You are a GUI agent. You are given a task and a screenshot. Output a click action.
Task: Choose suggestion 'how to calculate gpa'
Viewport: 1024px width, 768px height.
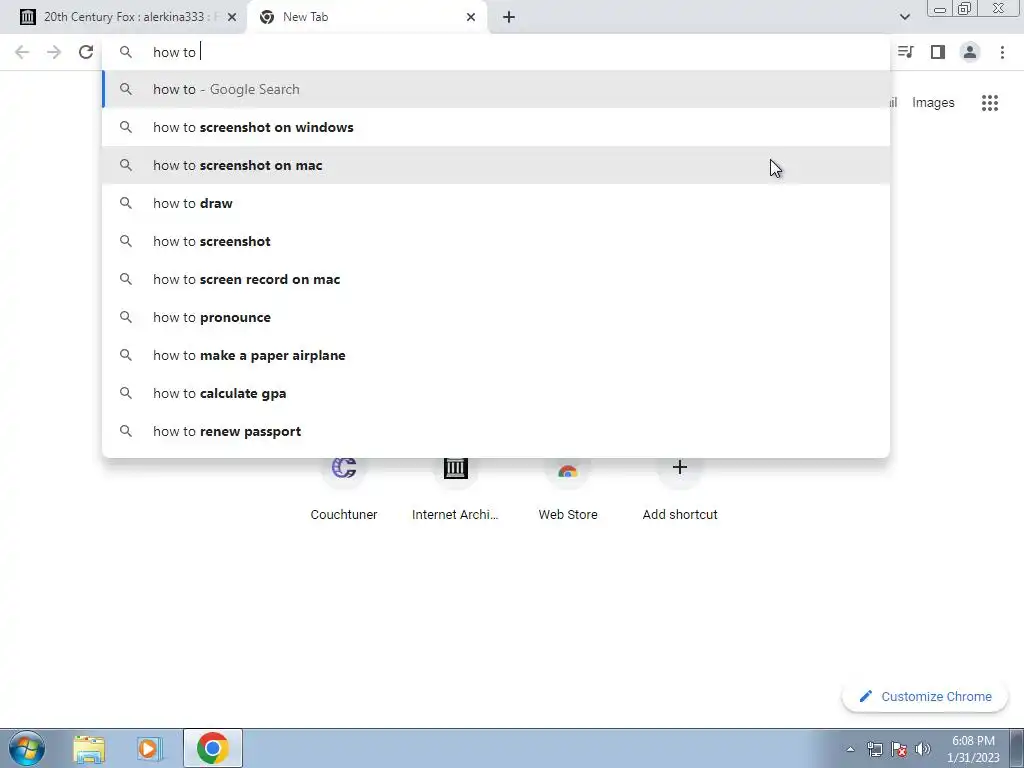coord(496,393)
